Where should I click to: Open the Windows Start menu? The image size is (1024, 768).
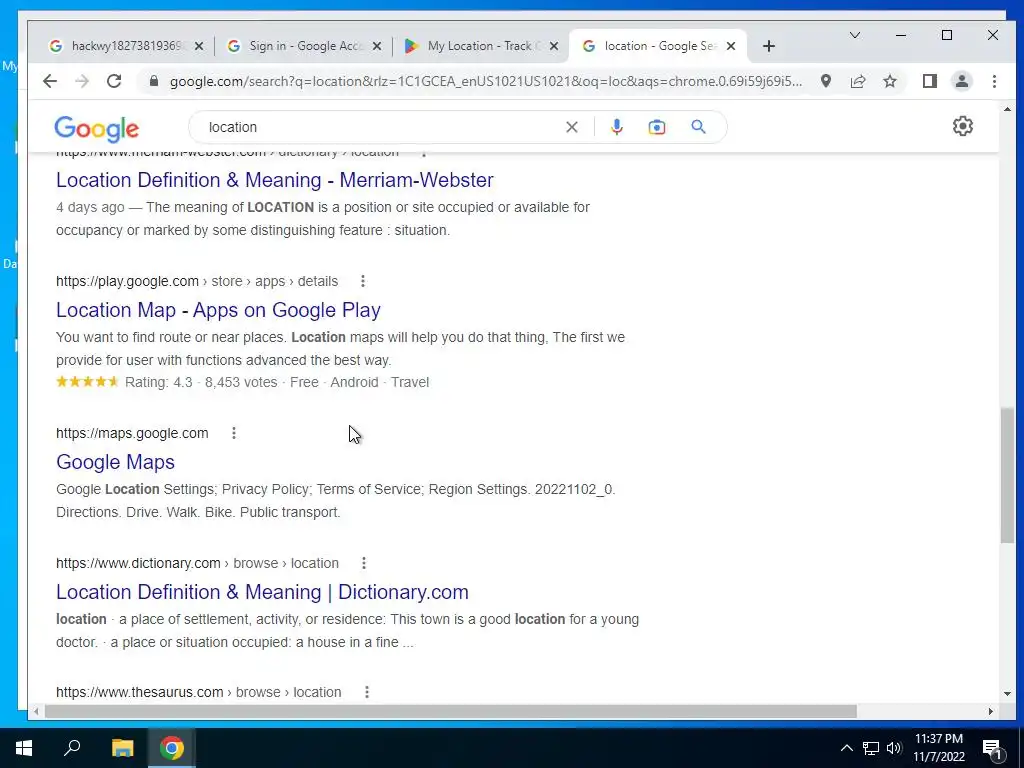(24, 748)
